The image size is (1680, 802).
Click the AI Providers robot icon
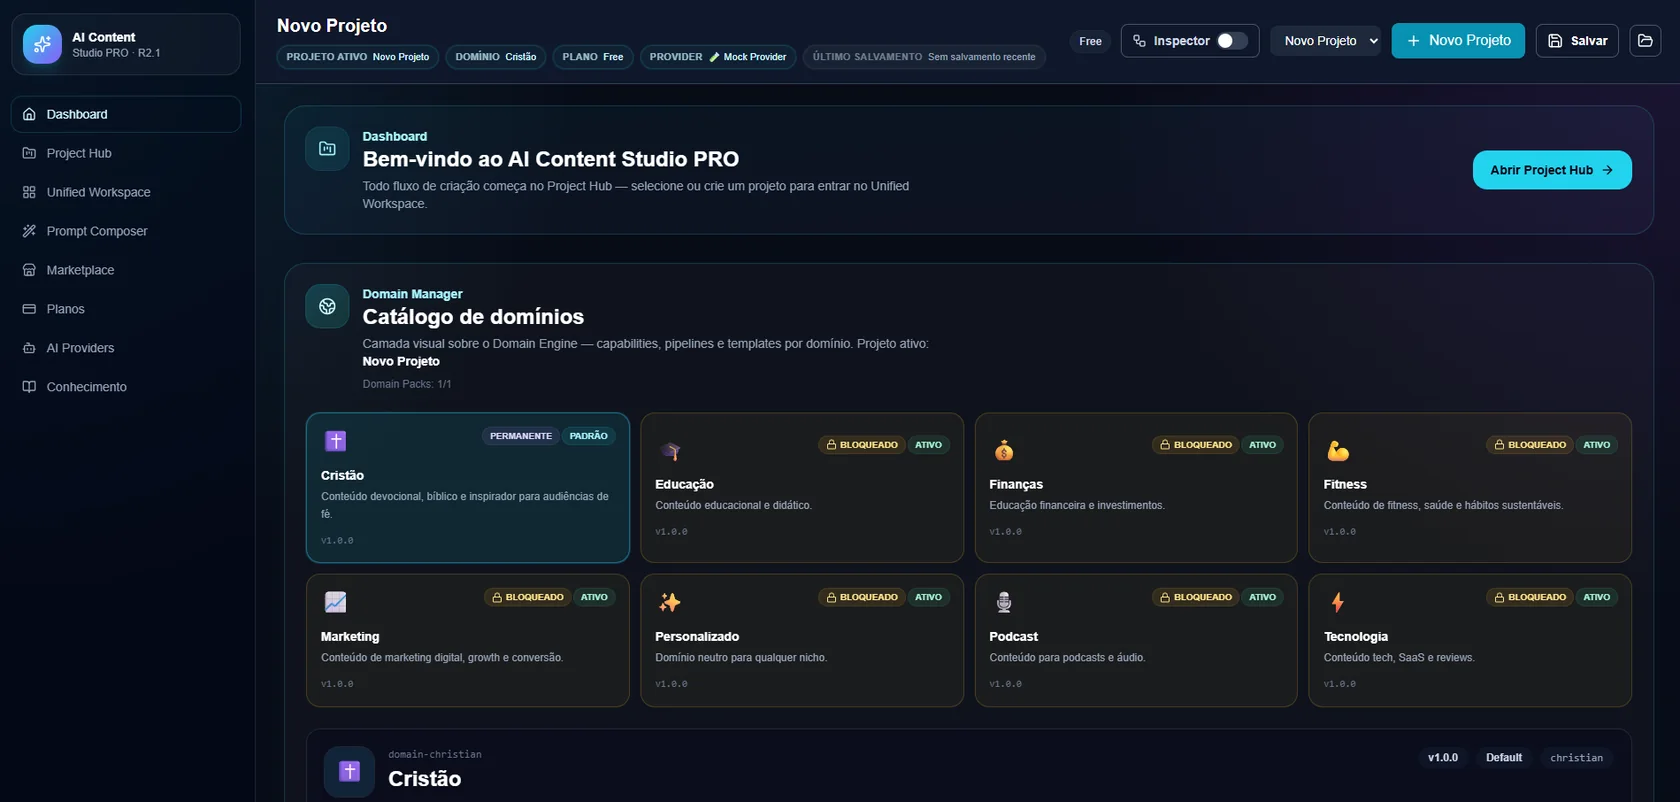[29, 348]
